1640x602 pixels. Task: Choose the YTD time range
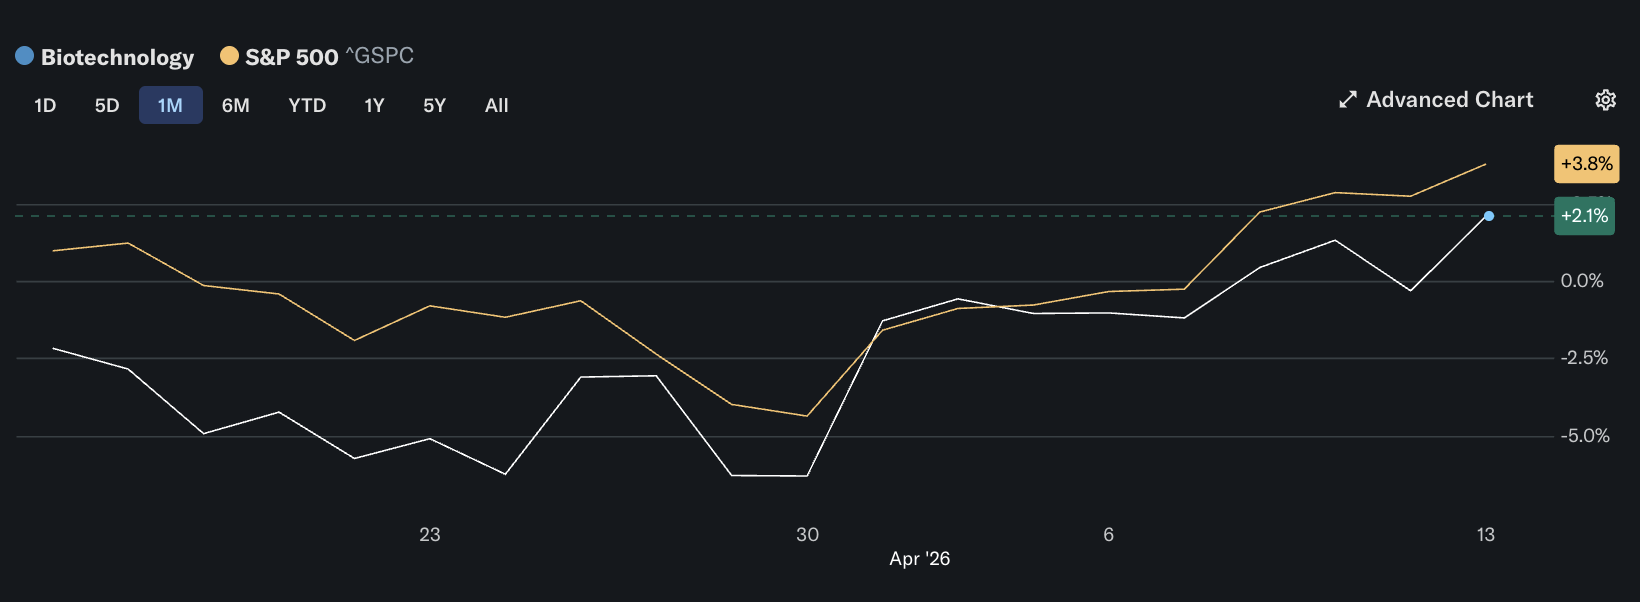coord(307,105)
